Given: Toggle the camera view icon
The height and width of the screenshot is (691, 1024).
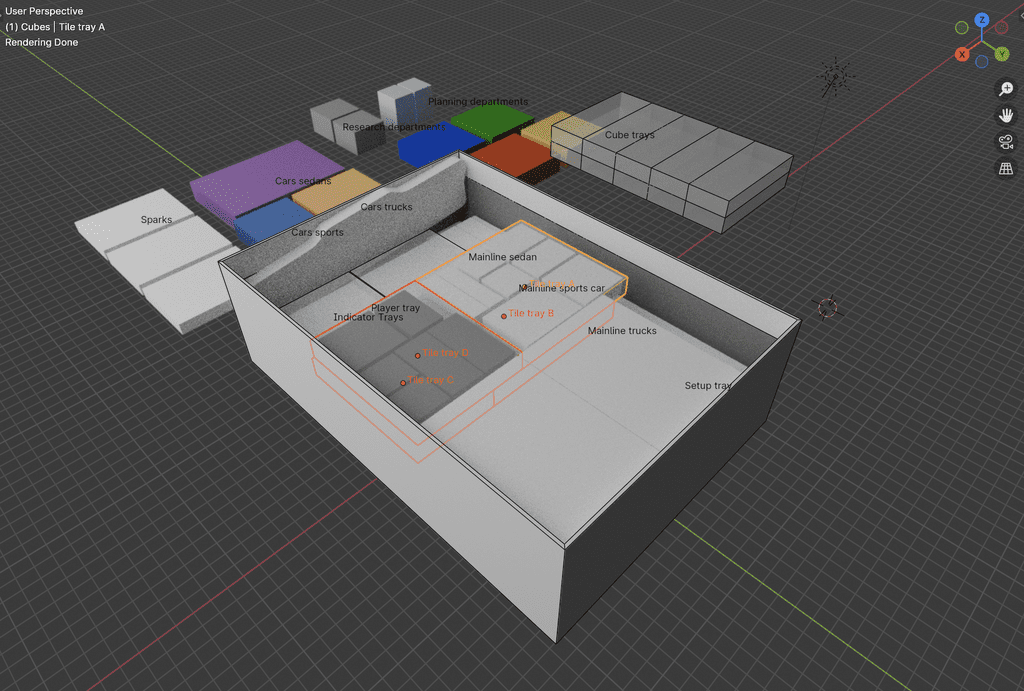Looking at the screenshot, I should coord(1006,142).
